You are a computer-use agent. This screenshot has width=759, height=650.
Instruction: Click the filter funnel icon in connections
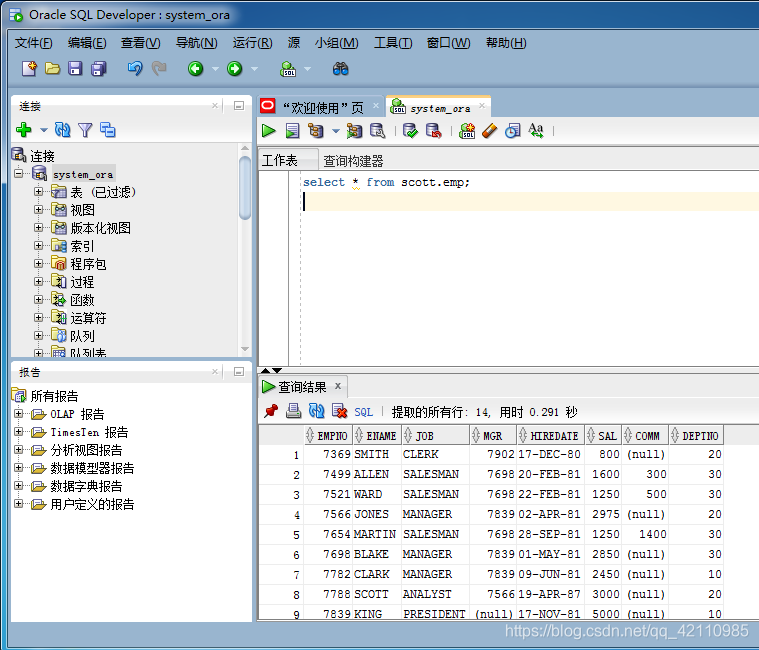(x=85, y=130)
